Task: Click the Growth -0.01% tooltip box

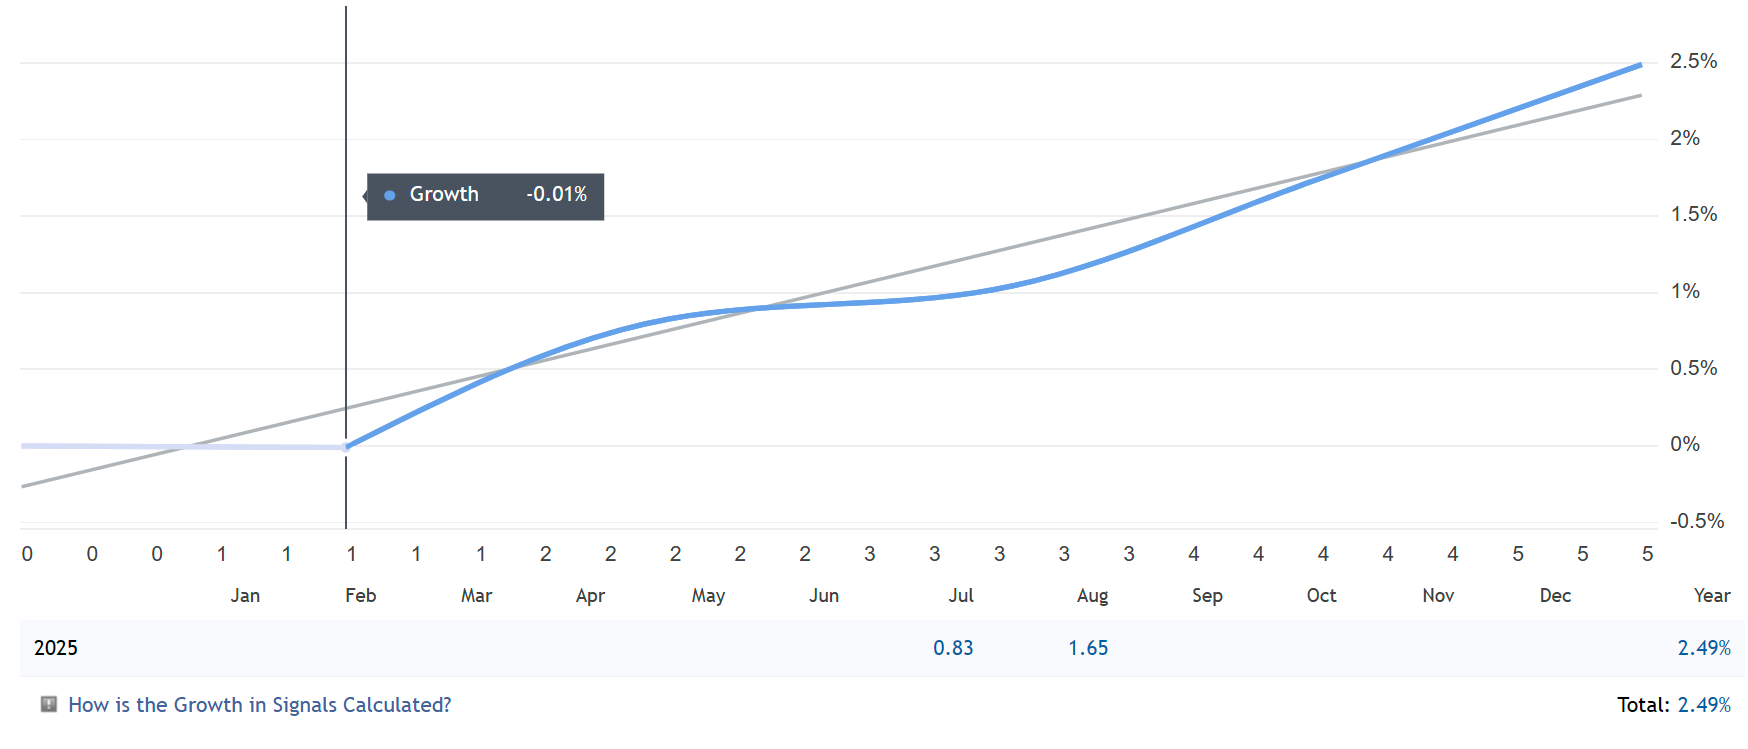Action: (x=485, y=196)
